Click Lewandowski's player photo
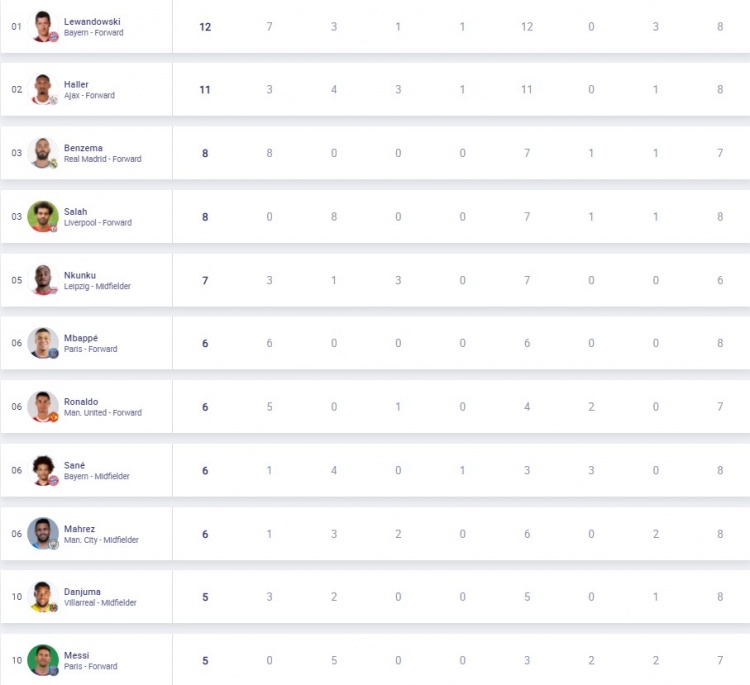750x685 pixels. [x=43, y=26]
